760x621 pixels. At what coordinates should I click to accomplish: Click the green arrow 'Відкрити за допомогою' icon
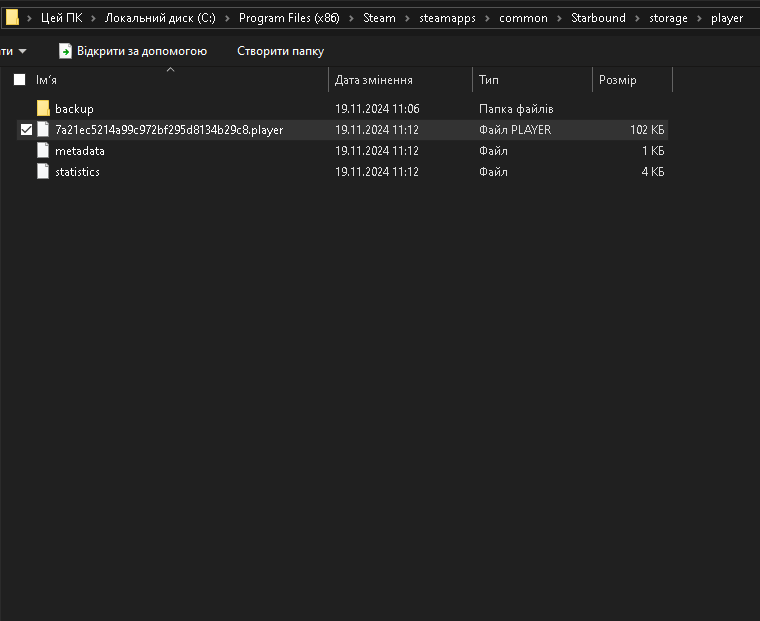(x=65, y=51)
